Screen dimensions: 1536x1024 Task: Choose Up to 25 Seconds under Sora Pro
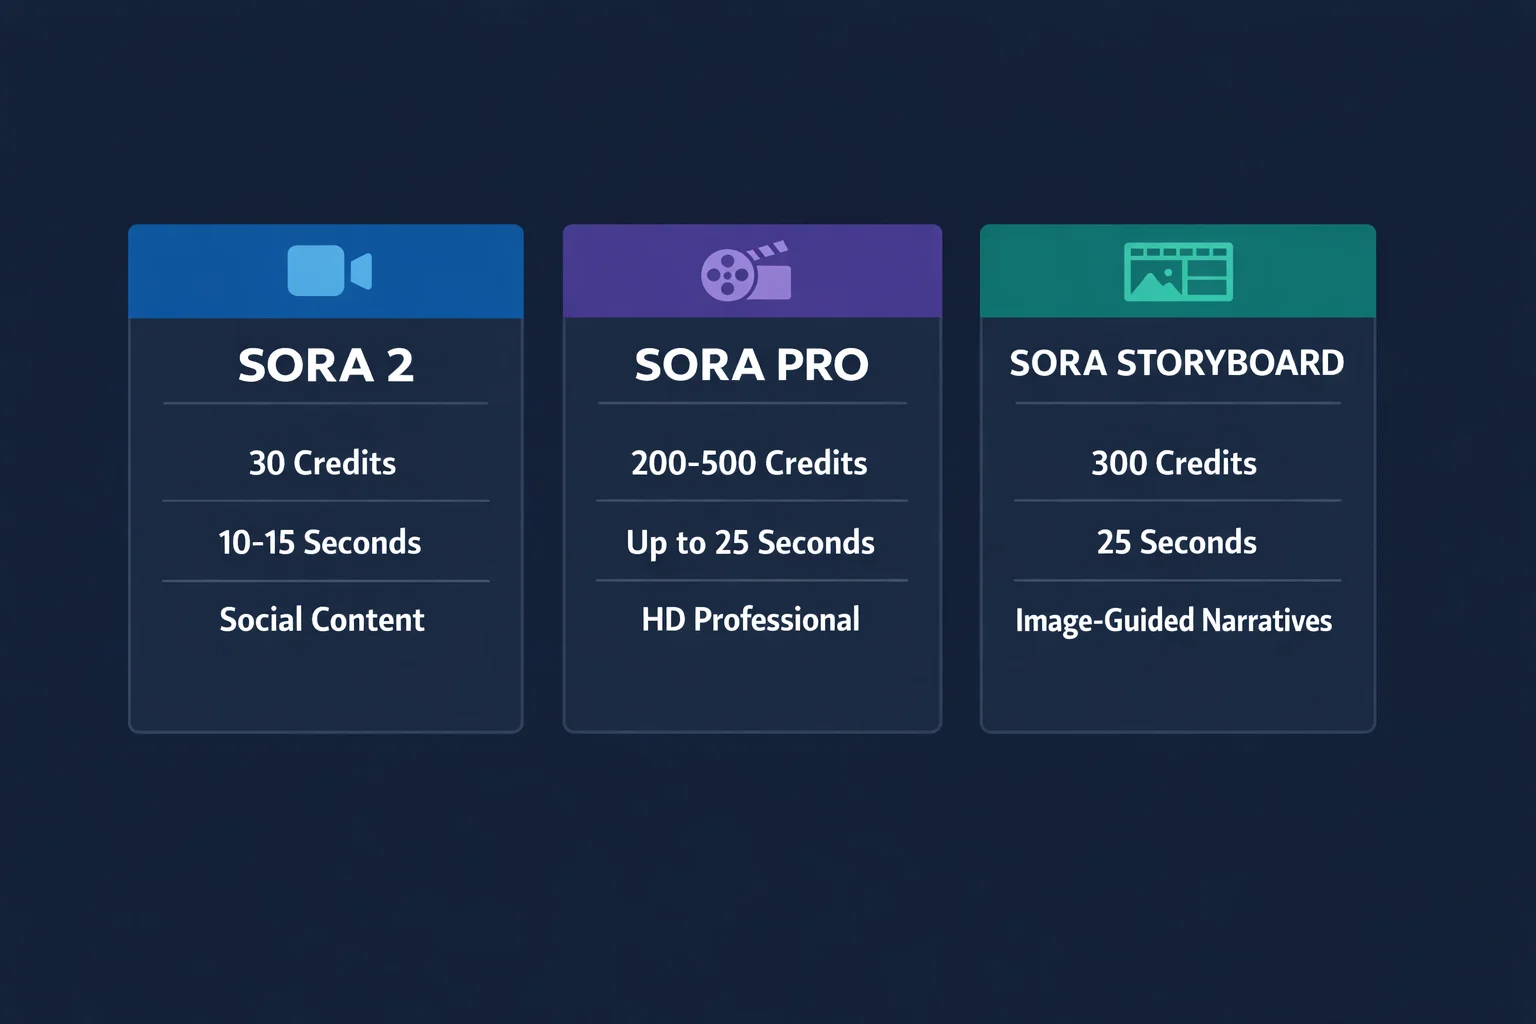click(x=752, y=541)
